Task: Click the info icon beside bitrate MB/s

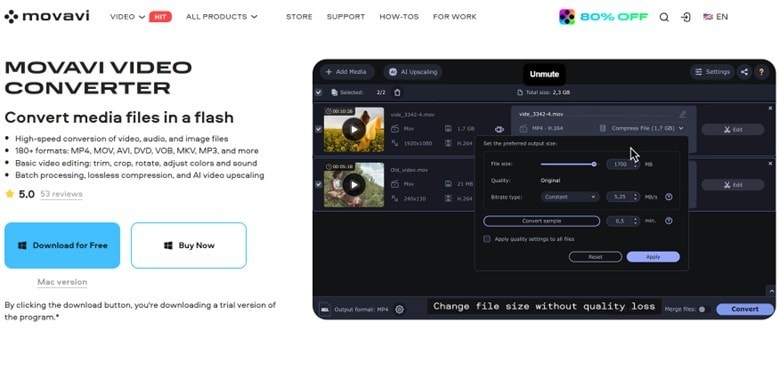Action: (669, 197)
